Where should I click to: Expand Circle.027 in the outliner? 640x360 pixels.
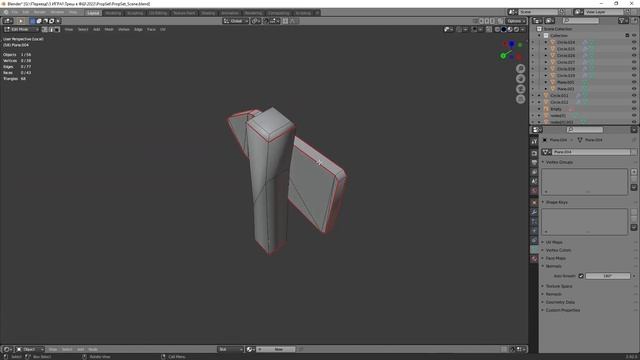point(546,62)
